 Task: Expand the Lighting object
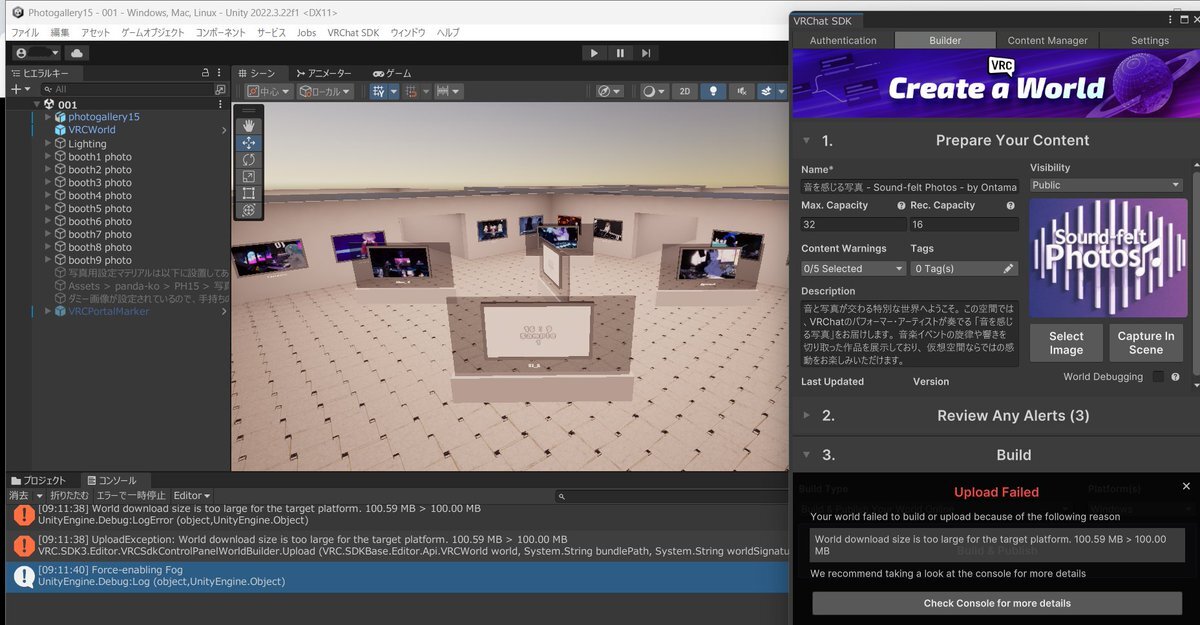[x=48, y=144]
